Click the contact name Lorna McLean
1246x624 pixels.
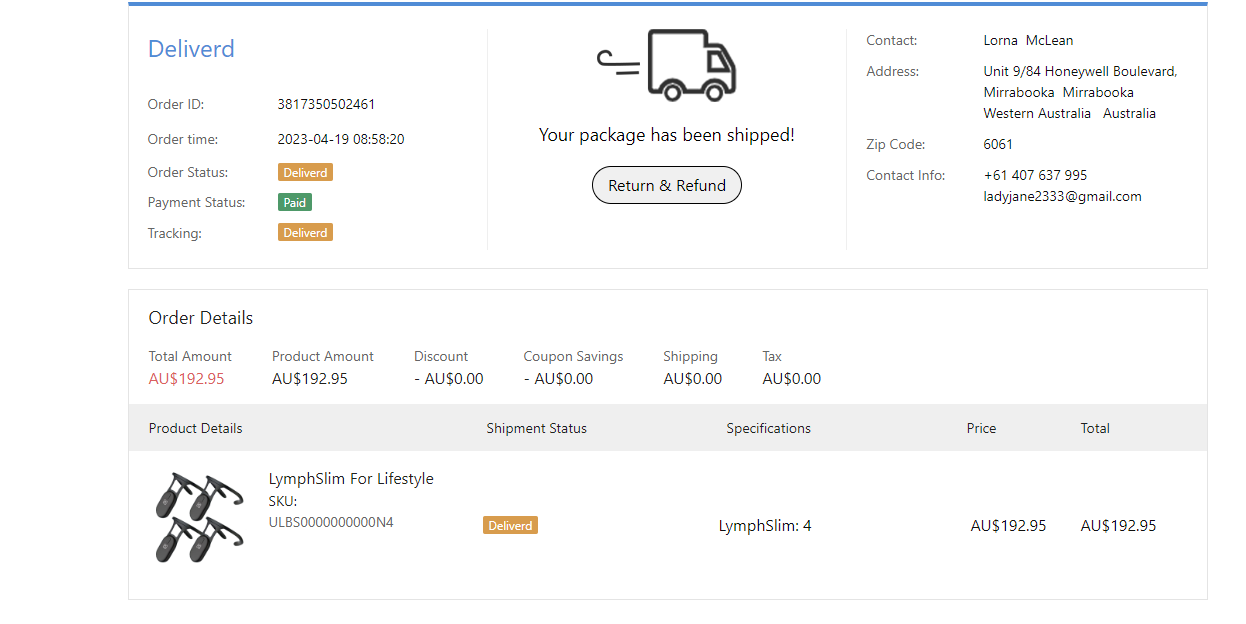1028,40
